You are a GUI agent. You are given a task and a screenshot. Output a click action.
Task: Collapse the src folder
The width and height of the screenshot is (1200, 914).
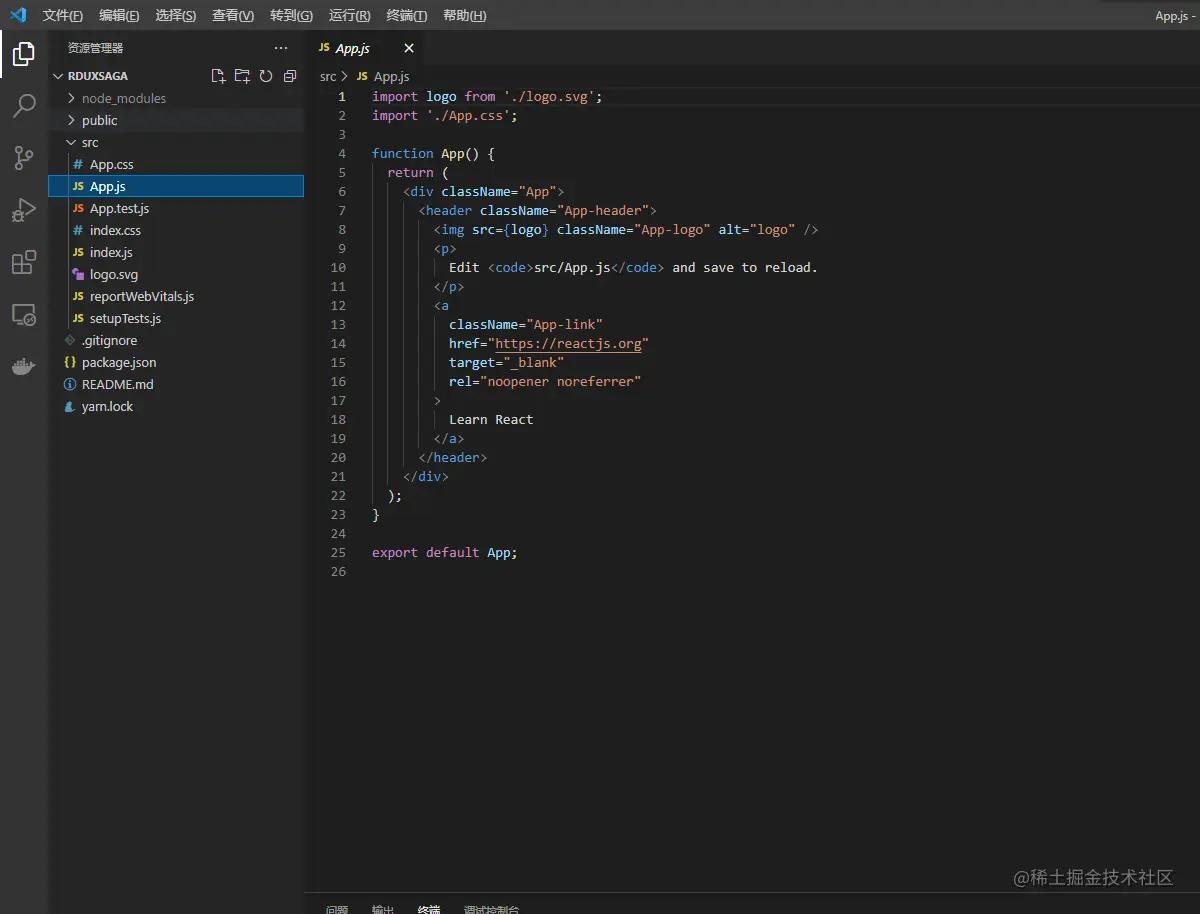click(x=72, y=142)
